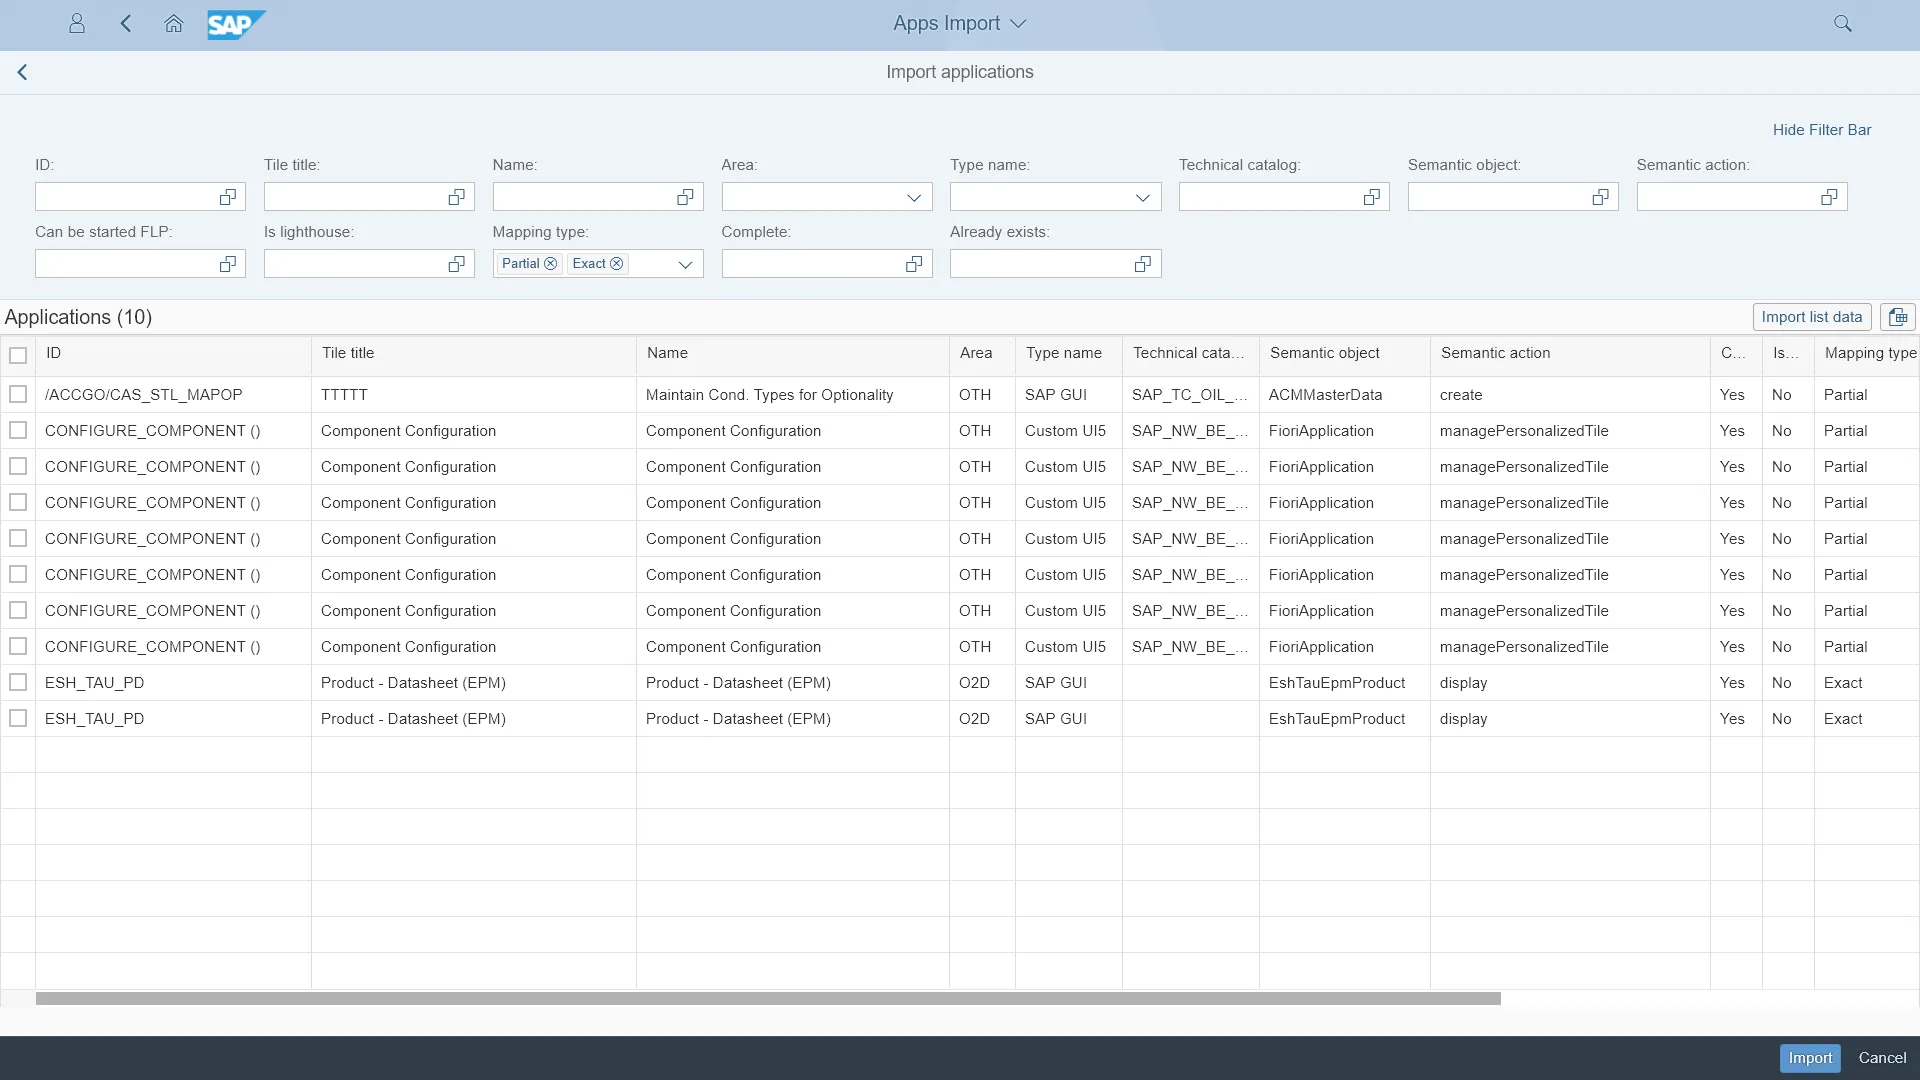Open value help for Name filter

pos(685,197)
